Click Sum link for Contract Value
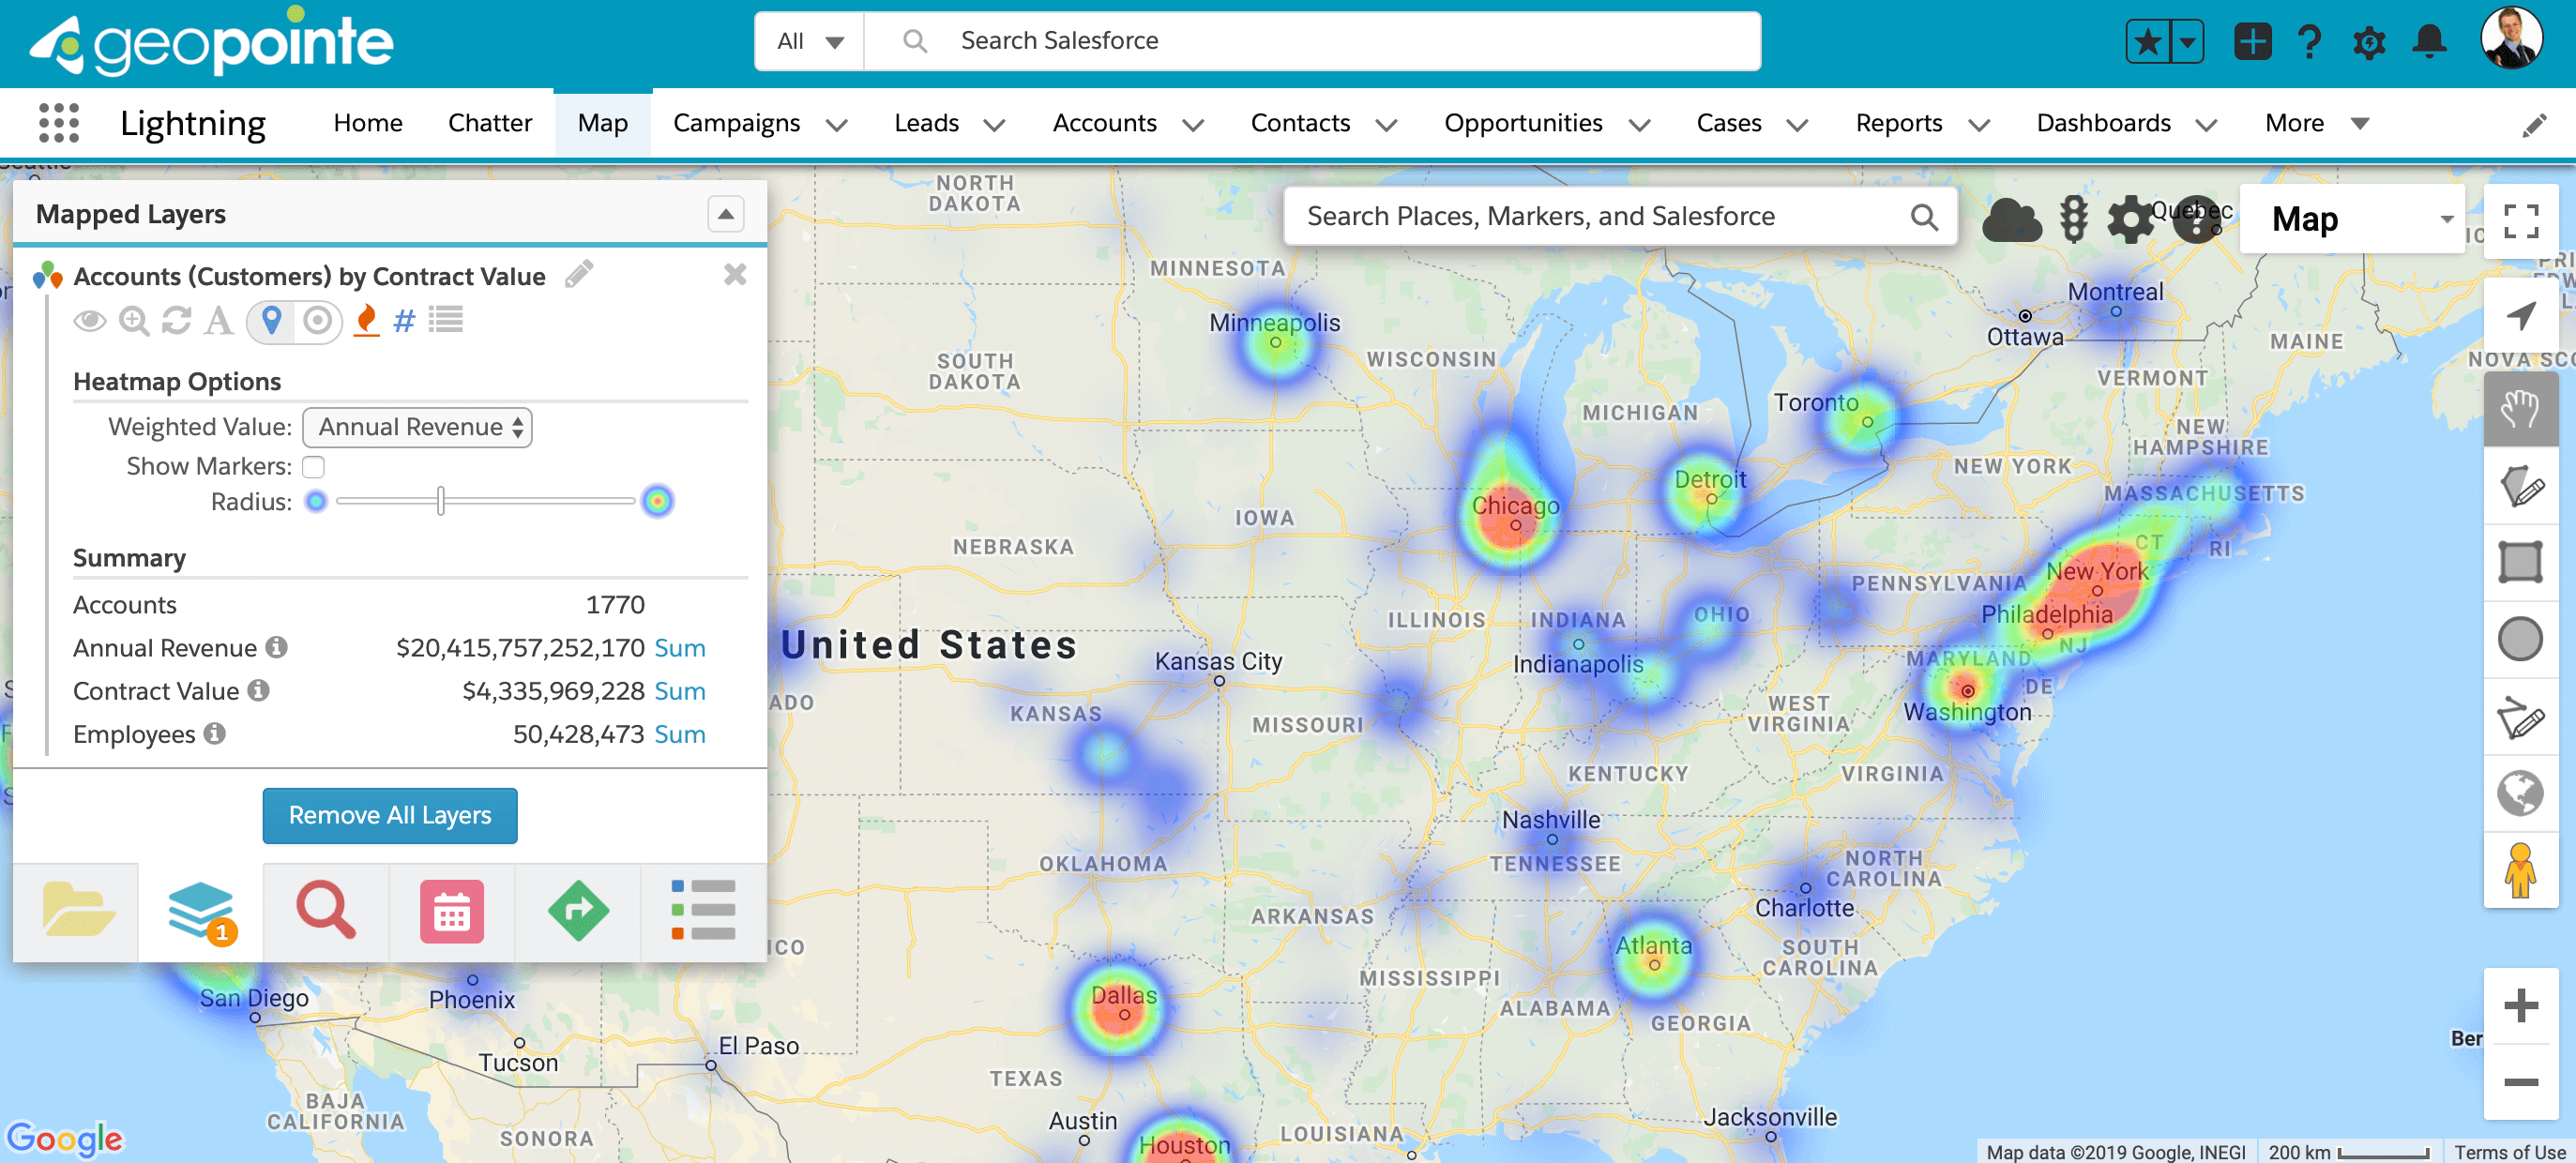Screen dimensions: 2576x1163 coord(680,691)
